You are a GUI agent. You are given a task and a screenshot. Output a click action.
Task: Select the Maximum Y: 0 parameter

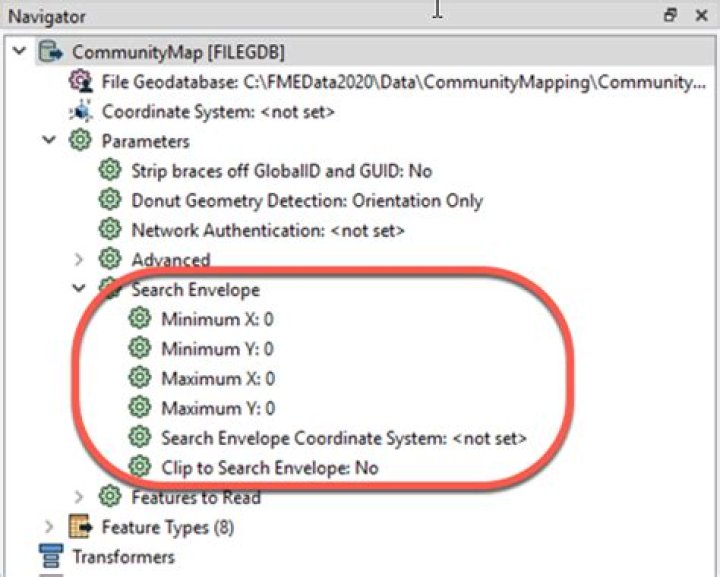(217, 408)
